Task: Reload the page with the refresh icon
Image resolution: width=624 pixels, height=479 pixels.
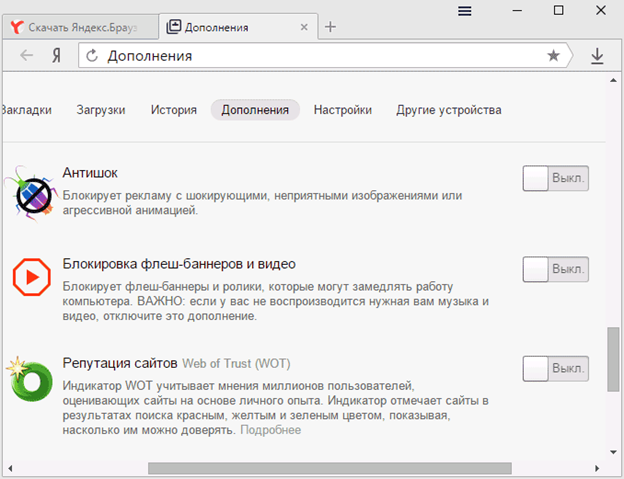Action: pyautogui.click(x=92, y=56)
